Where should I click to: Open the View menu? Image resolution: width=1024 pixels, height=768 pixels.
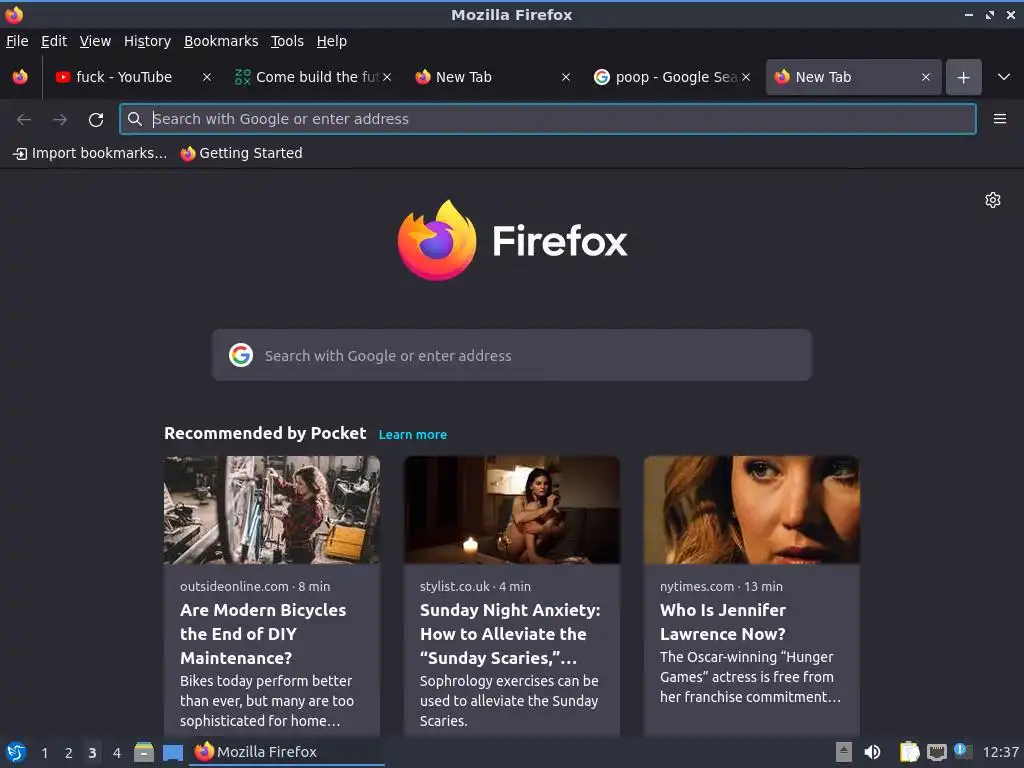(x=95, y=41)
